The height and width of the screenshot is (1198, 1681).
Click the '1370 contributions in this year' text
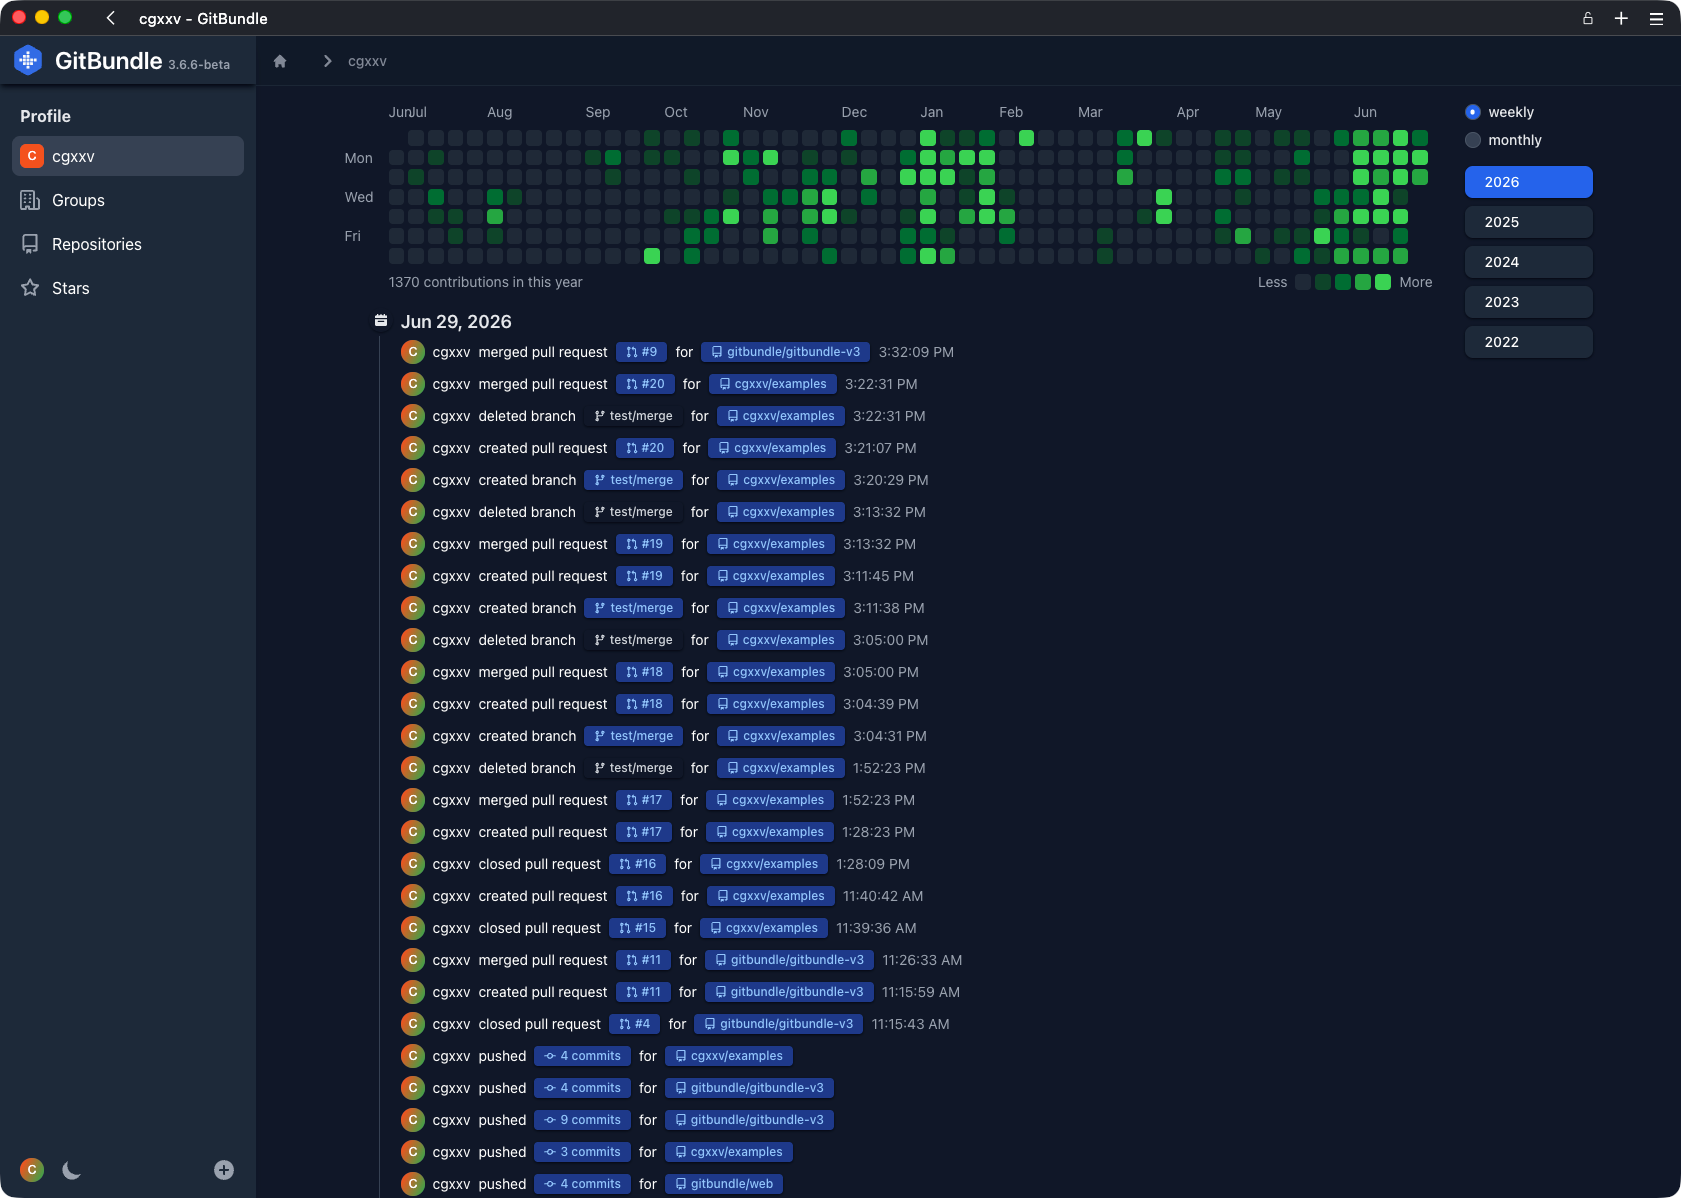click(485, 282)
